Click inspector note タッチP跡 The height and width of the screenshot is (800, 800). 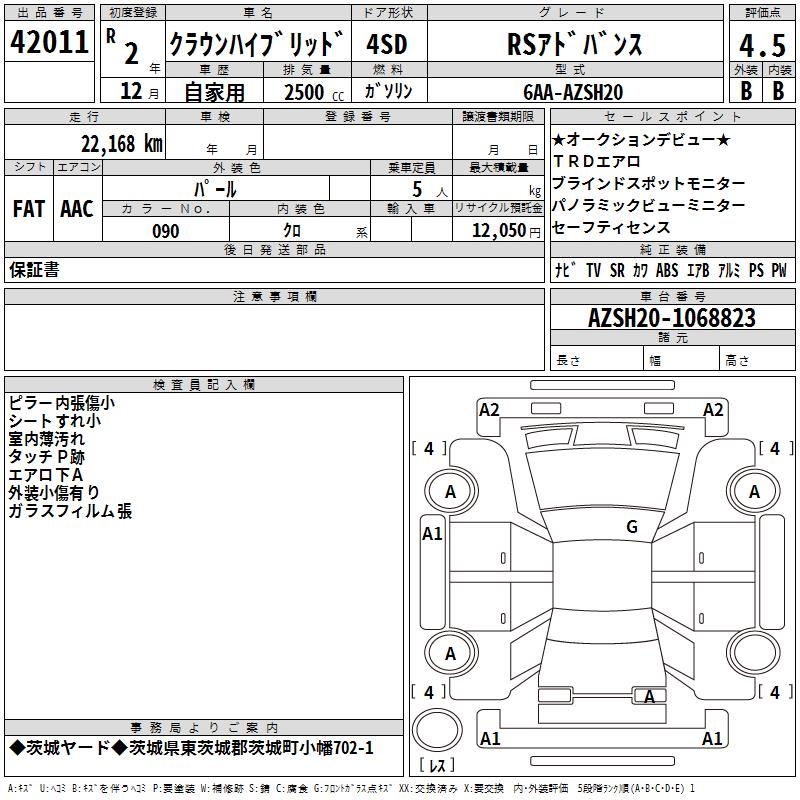click(46, 457)
